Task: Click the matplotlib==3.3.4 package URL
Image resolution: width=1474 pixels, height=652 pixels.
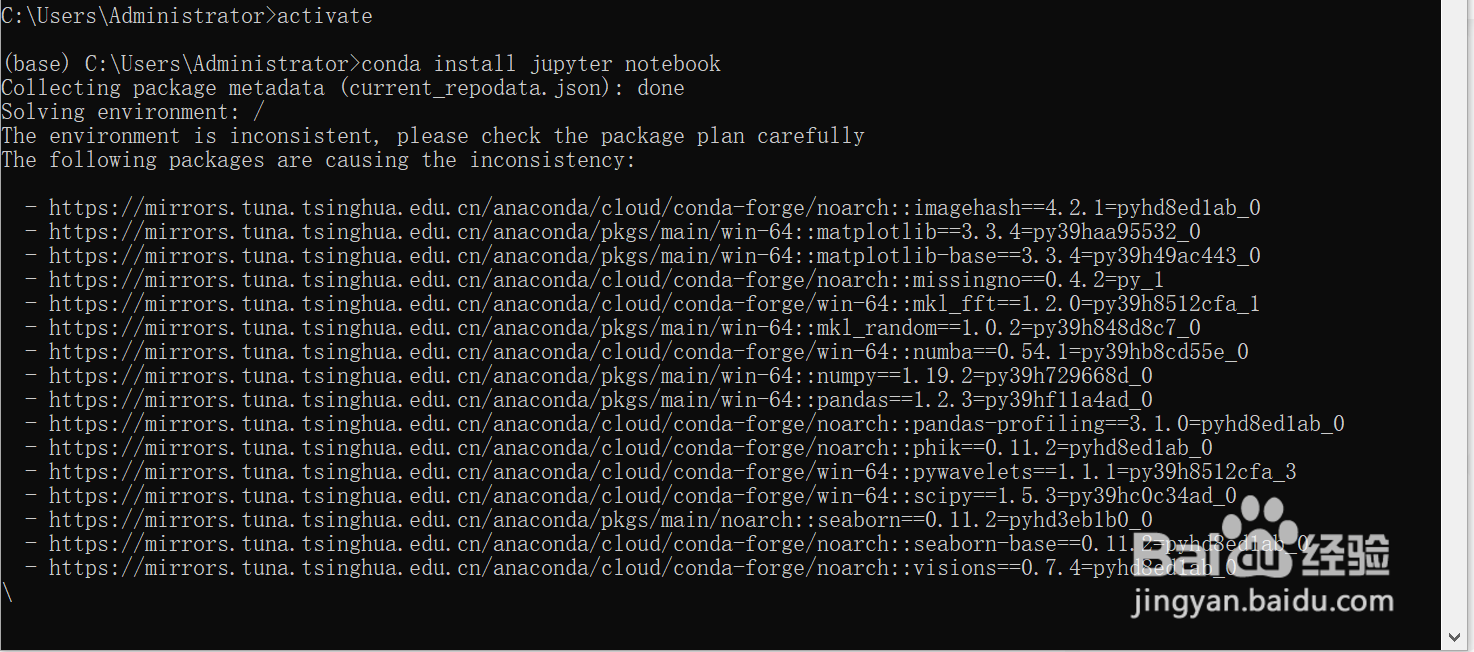Action: (x=624, y=232)
